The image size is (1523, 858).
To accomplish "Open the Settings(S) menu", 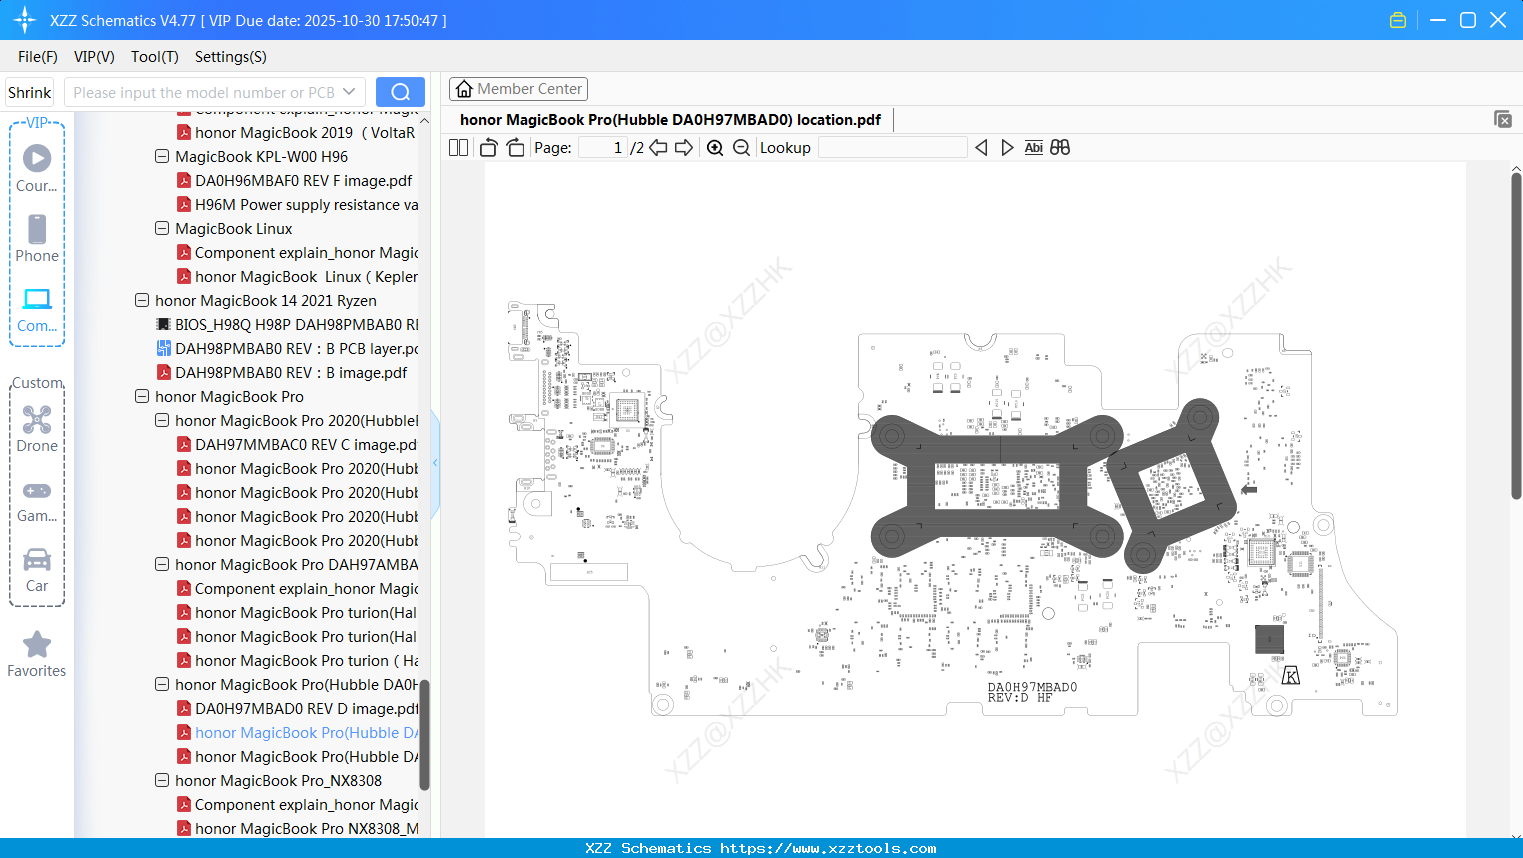I will [x=231, y=57].
